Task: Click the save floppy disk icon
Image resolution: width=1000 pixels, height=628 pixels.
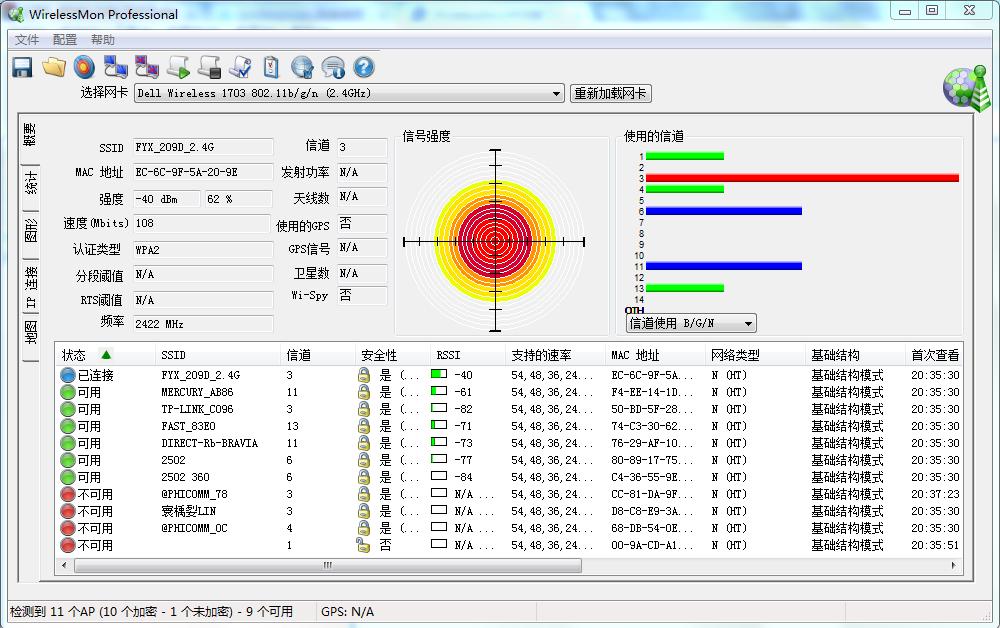Action: coord(22,67)
